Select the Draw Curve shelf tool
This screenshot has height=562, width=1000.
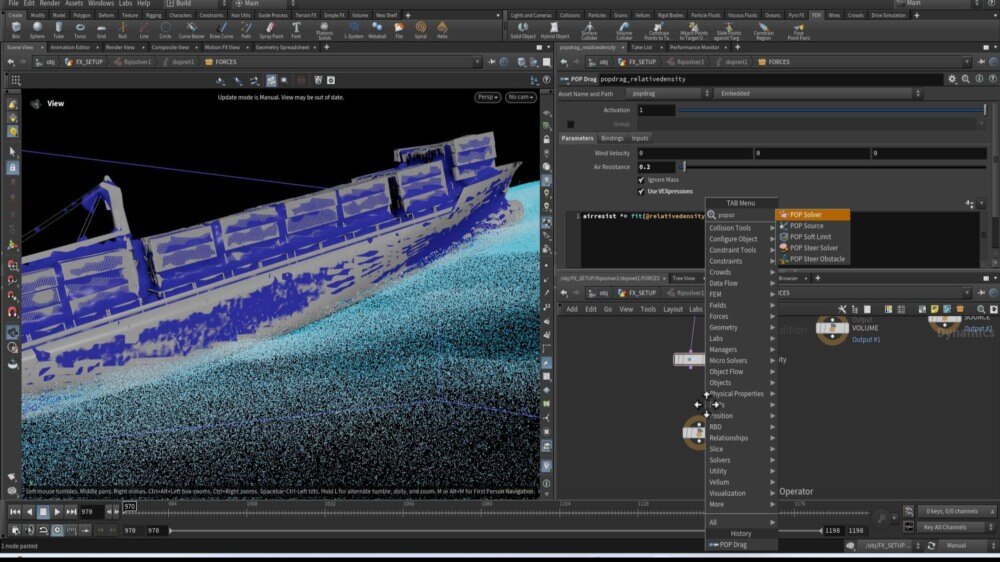pyautogui.click(x=221, y=29)
